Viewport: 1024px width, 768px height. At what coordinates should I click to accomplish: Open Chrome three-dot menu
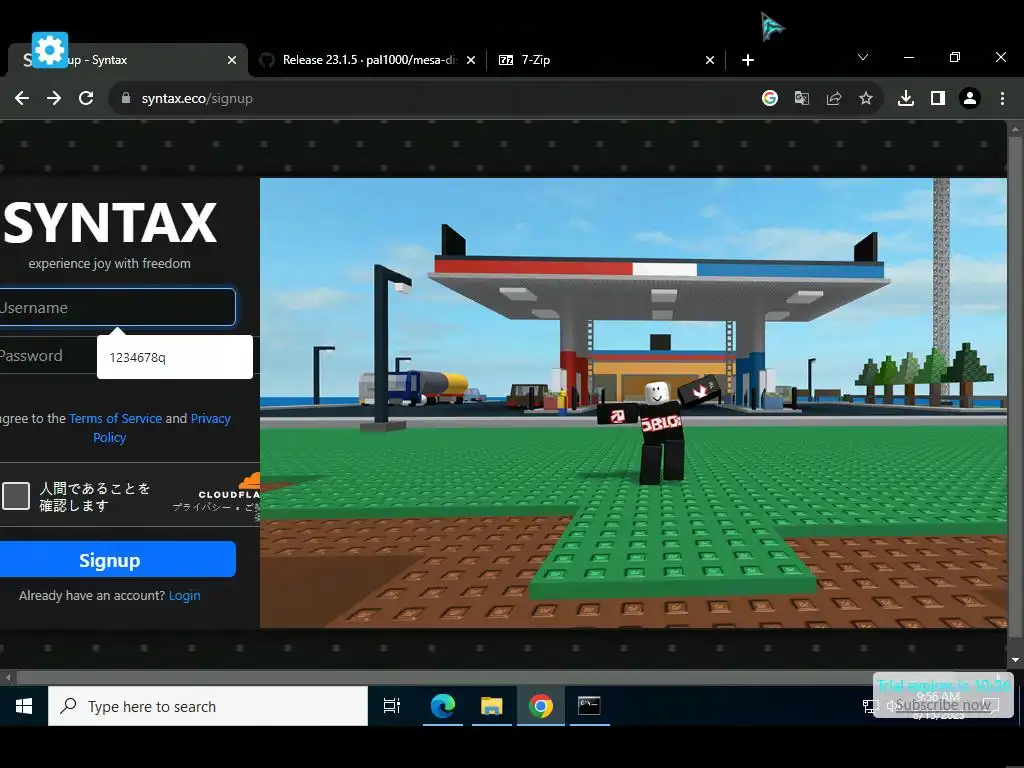(1002, 99)
